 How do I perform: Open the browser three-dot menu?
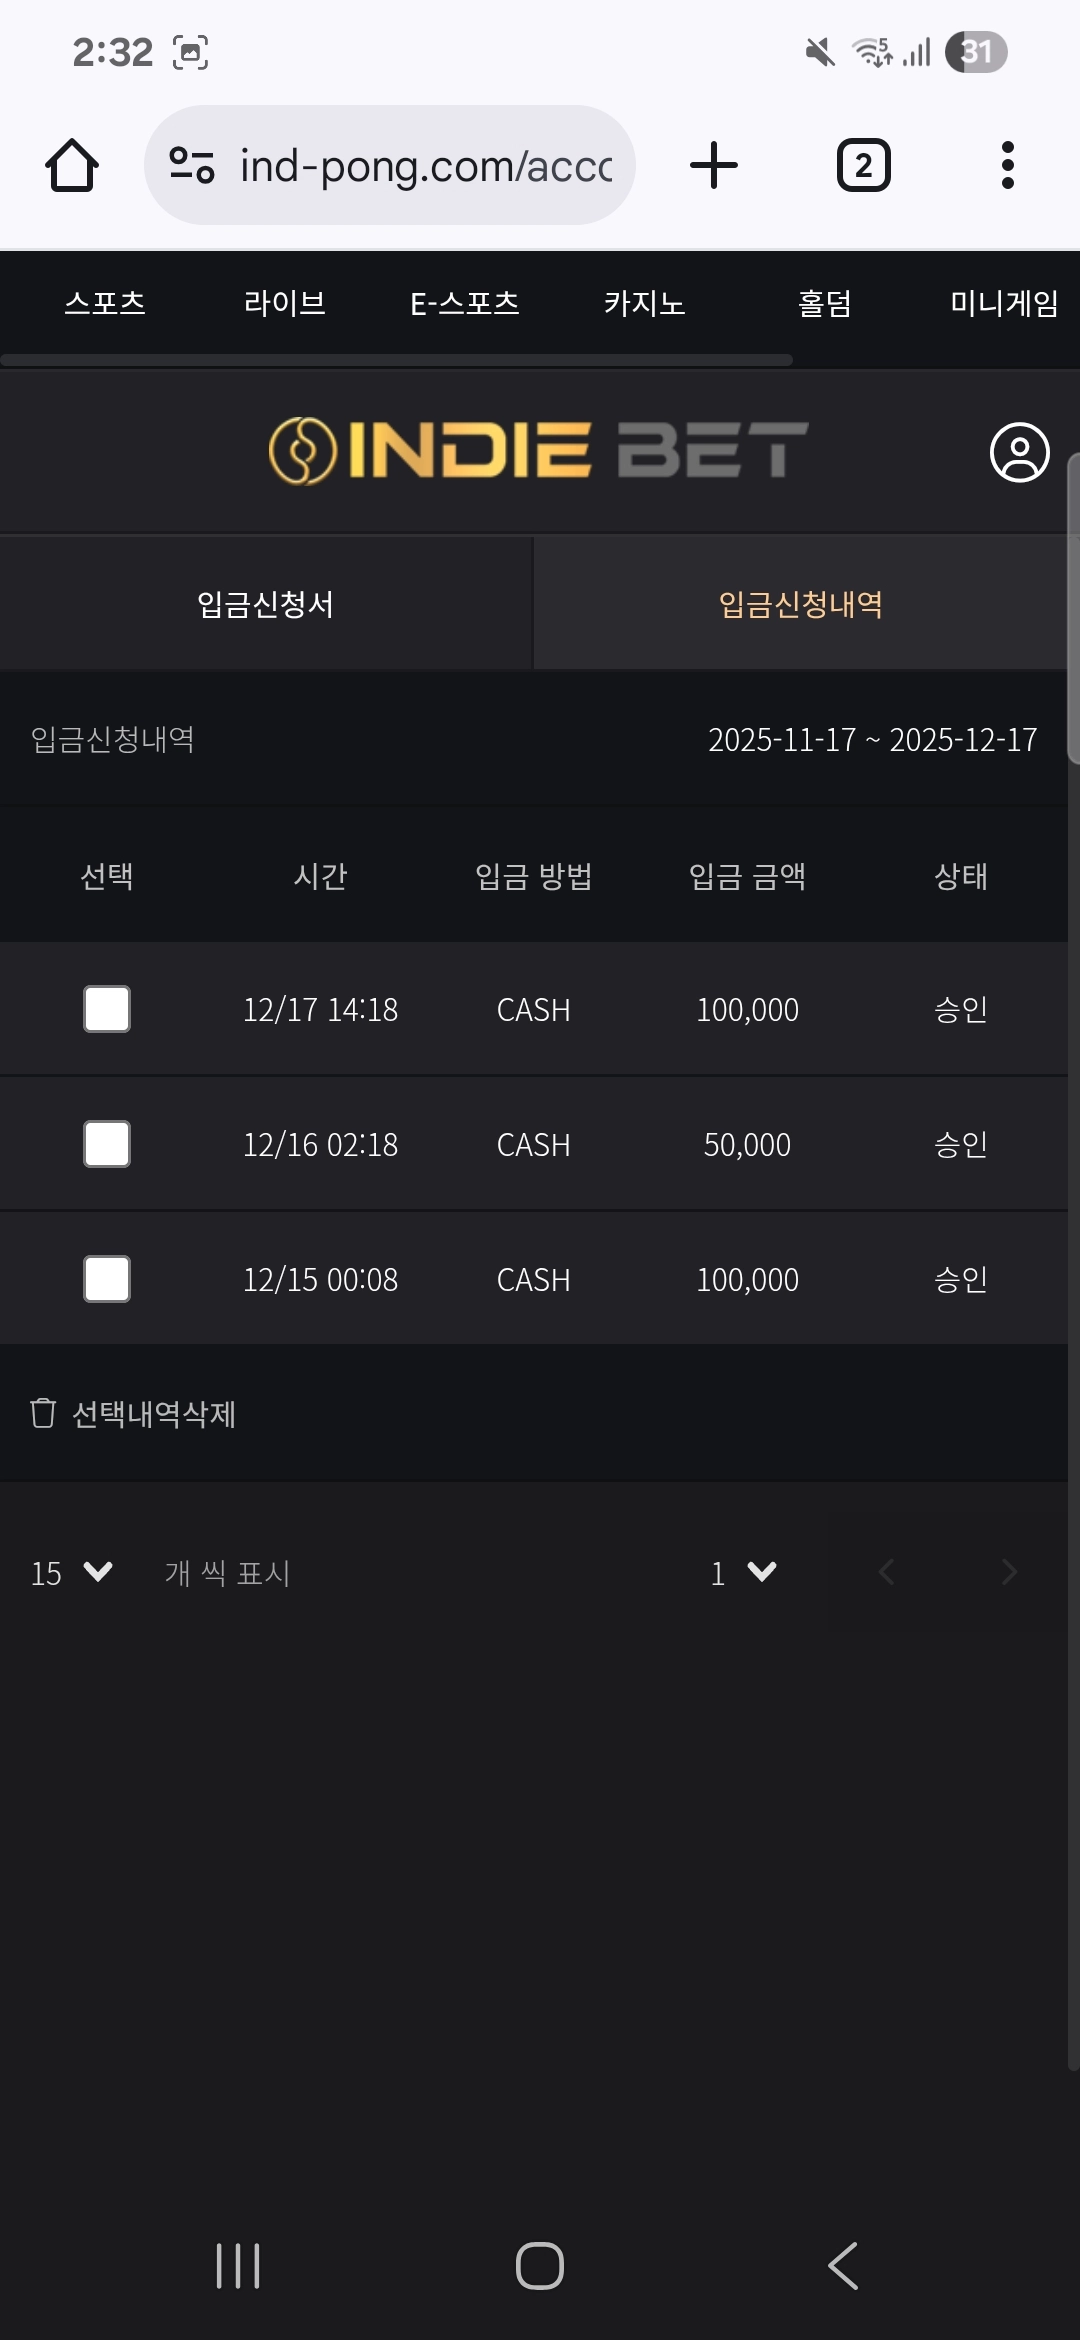point(1007,165)
